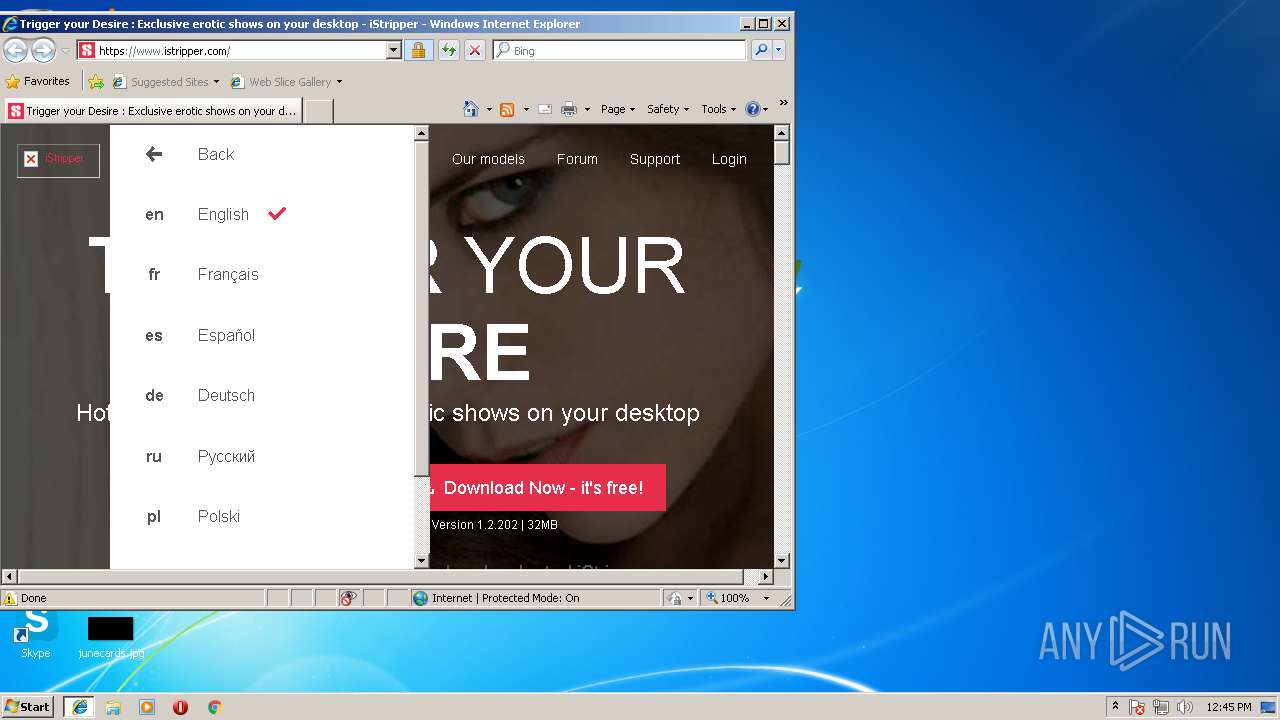Click the Bing search magnifier button
The height and width of the screenshot is (720, 1280).
click(761, 50)
